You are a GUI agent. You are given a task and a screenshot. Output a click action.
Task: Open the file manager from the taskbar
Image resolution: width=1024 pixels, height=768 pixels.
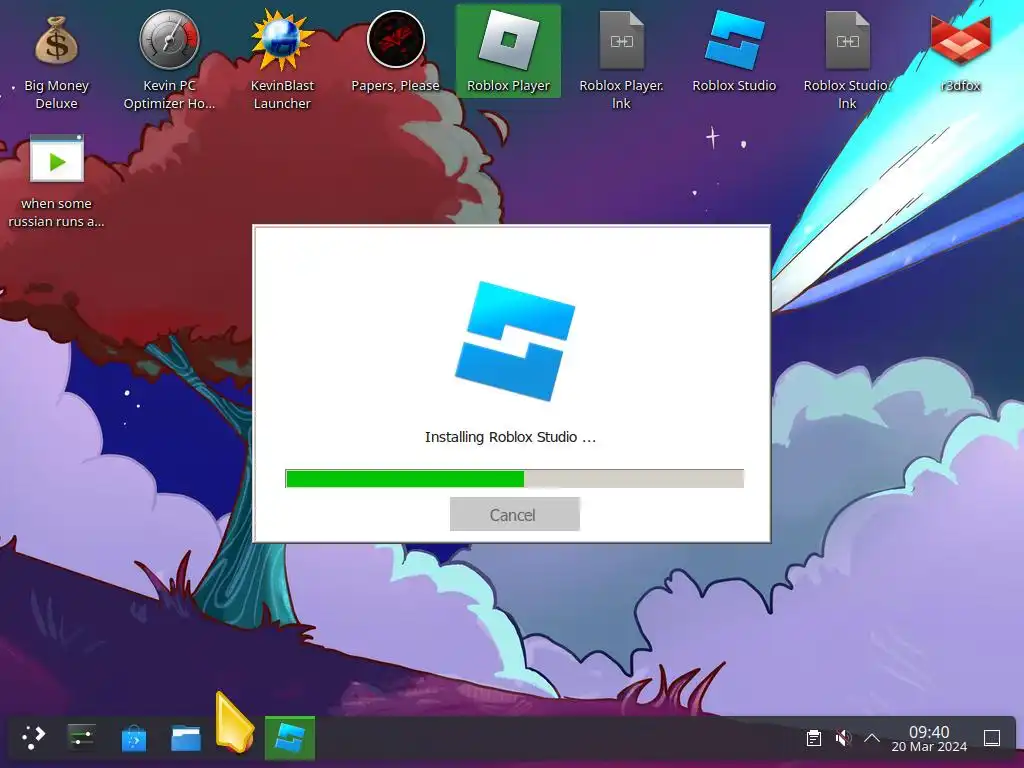coord(185,737)
